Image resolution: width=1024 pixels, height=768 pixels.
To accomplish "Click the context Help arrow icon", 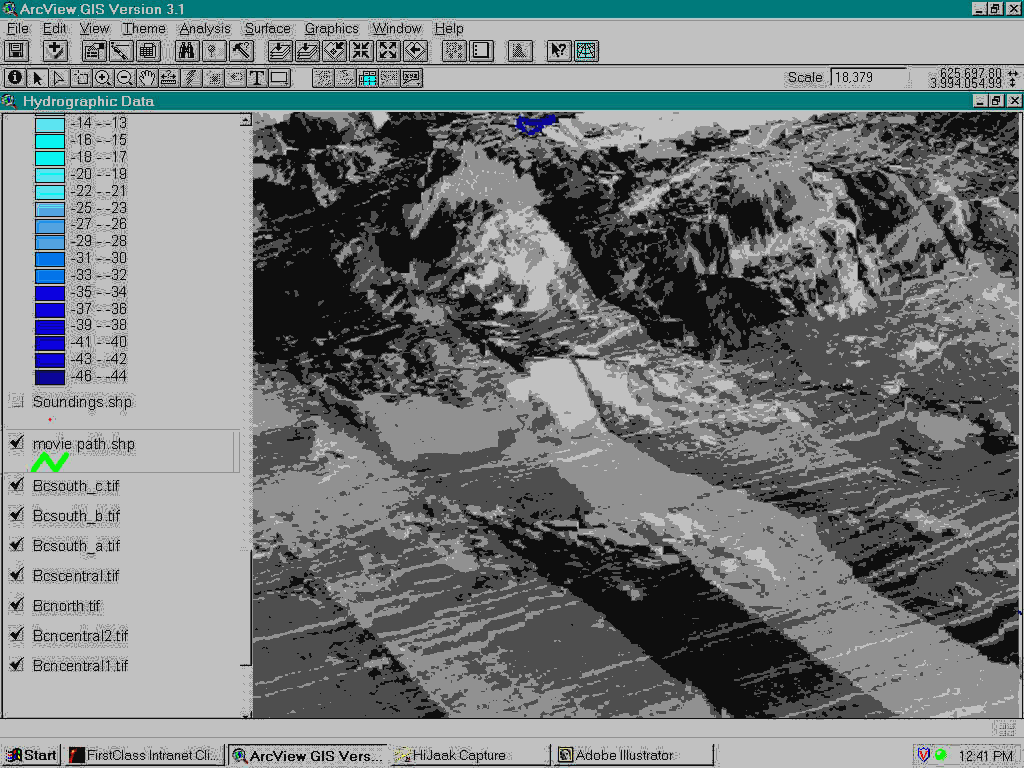I will [x=559, y=51].
